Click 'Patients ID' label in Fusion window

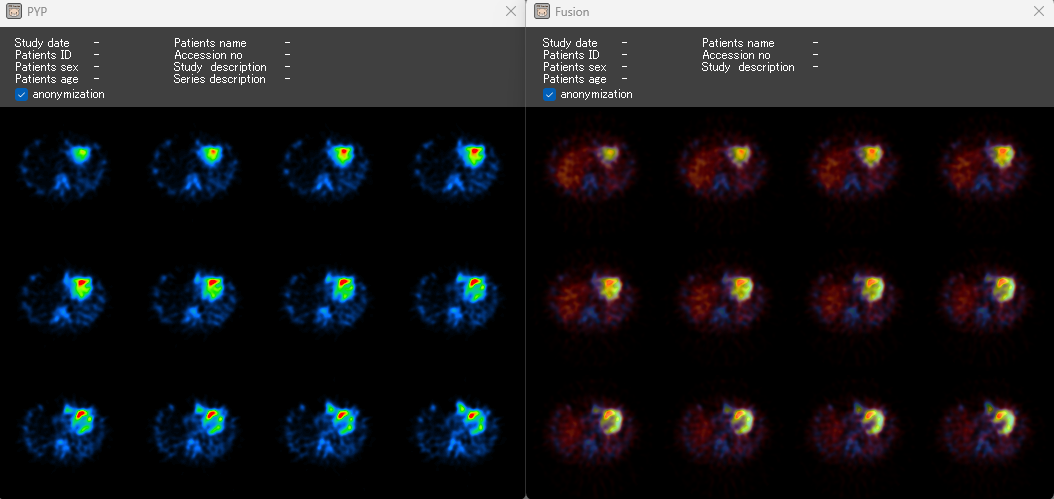571,55
